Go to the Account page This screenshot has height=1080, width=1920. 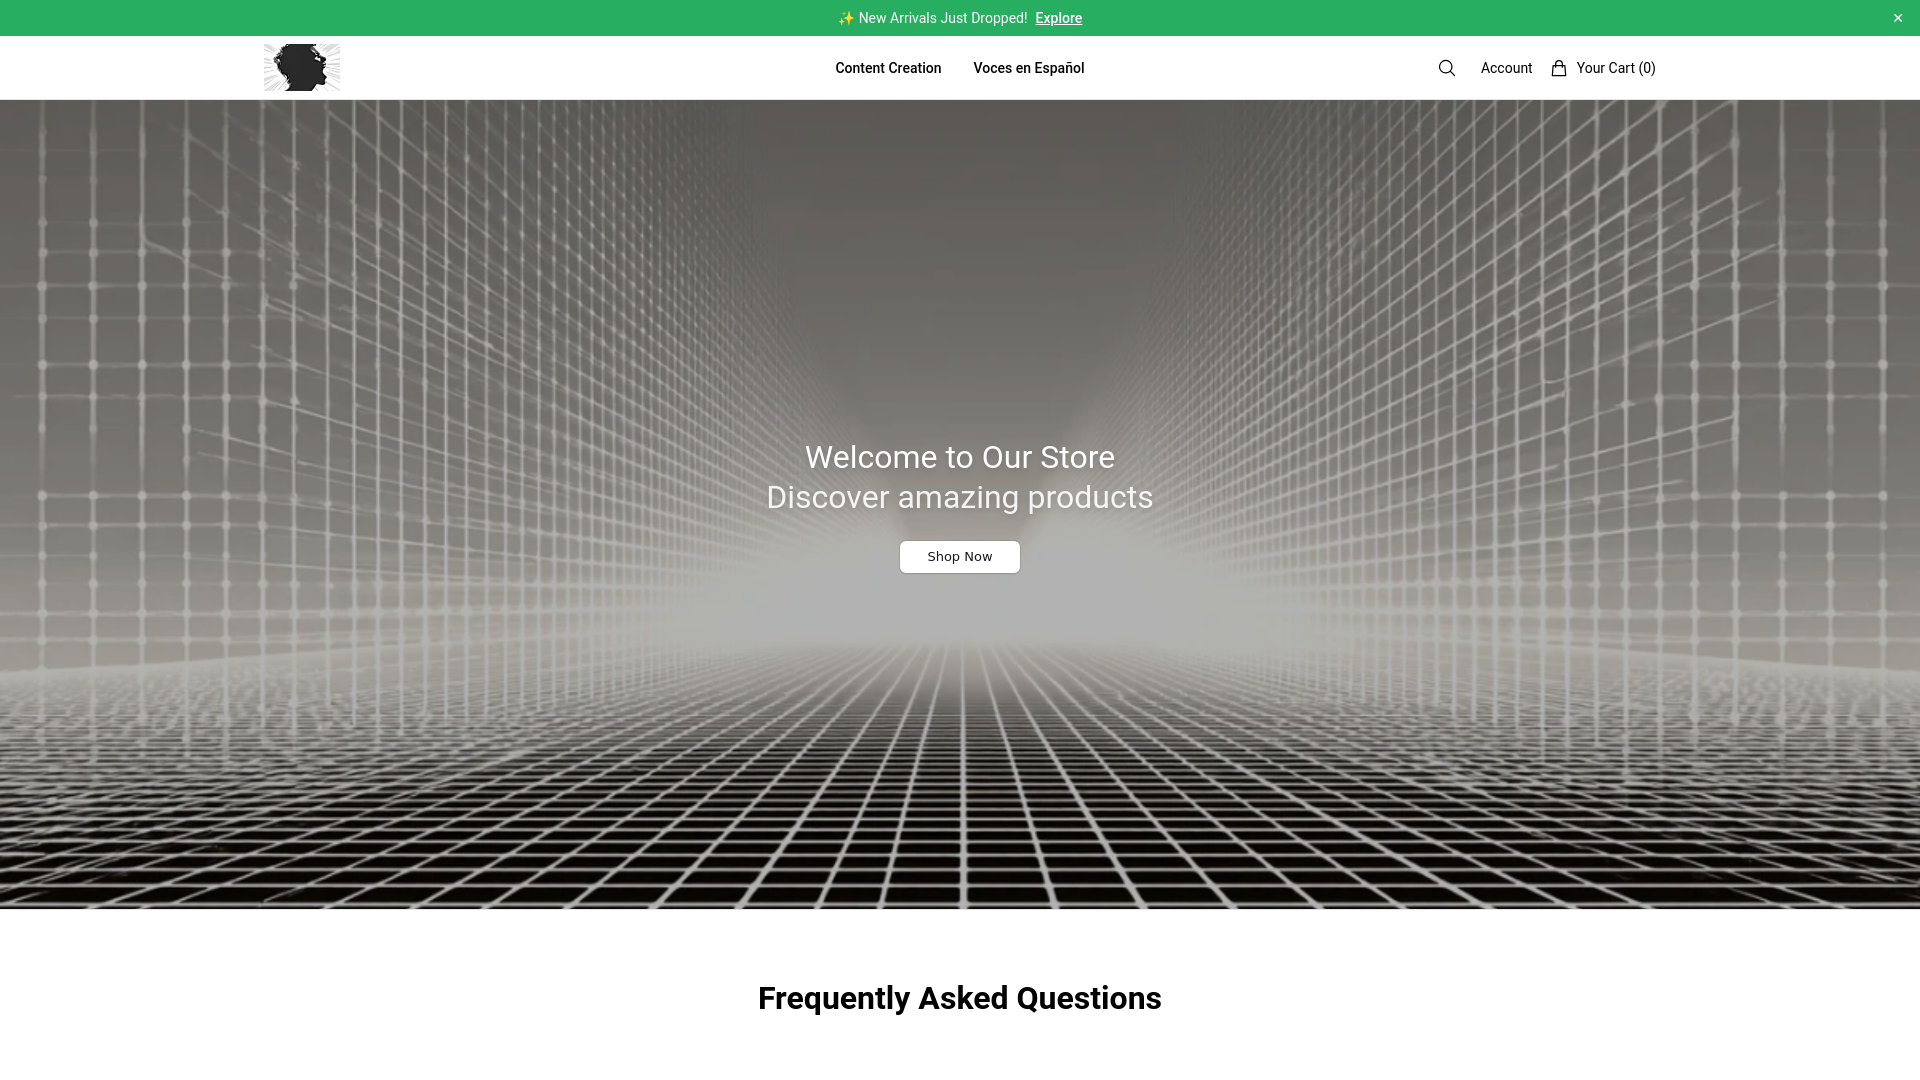pyautogui.click(x=1506, y=68)
